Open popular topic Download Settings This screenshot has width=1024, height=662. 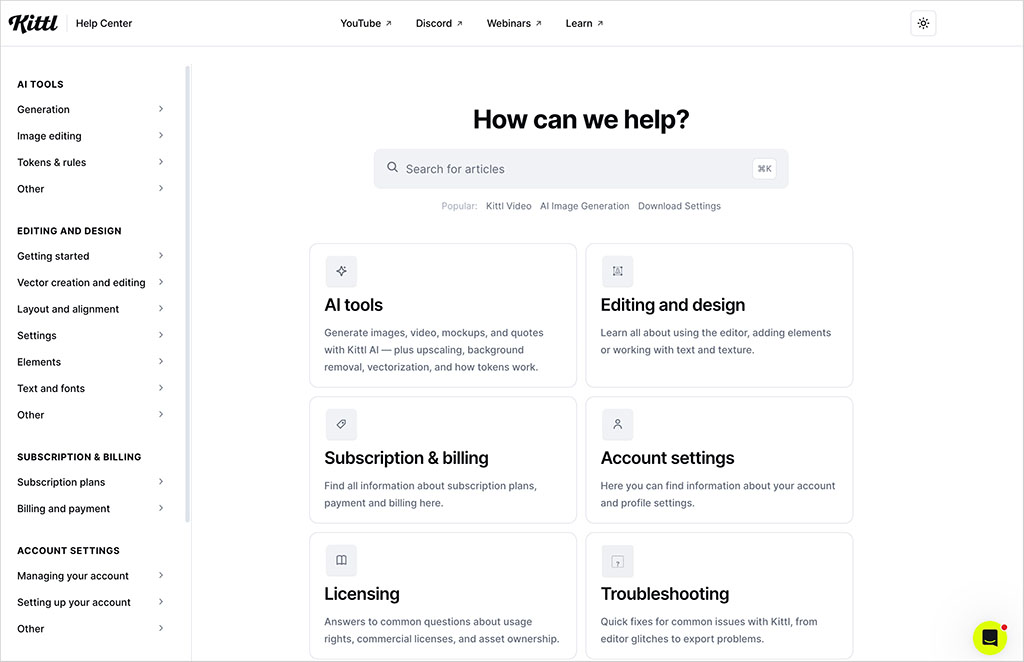(x=679, y=206)
